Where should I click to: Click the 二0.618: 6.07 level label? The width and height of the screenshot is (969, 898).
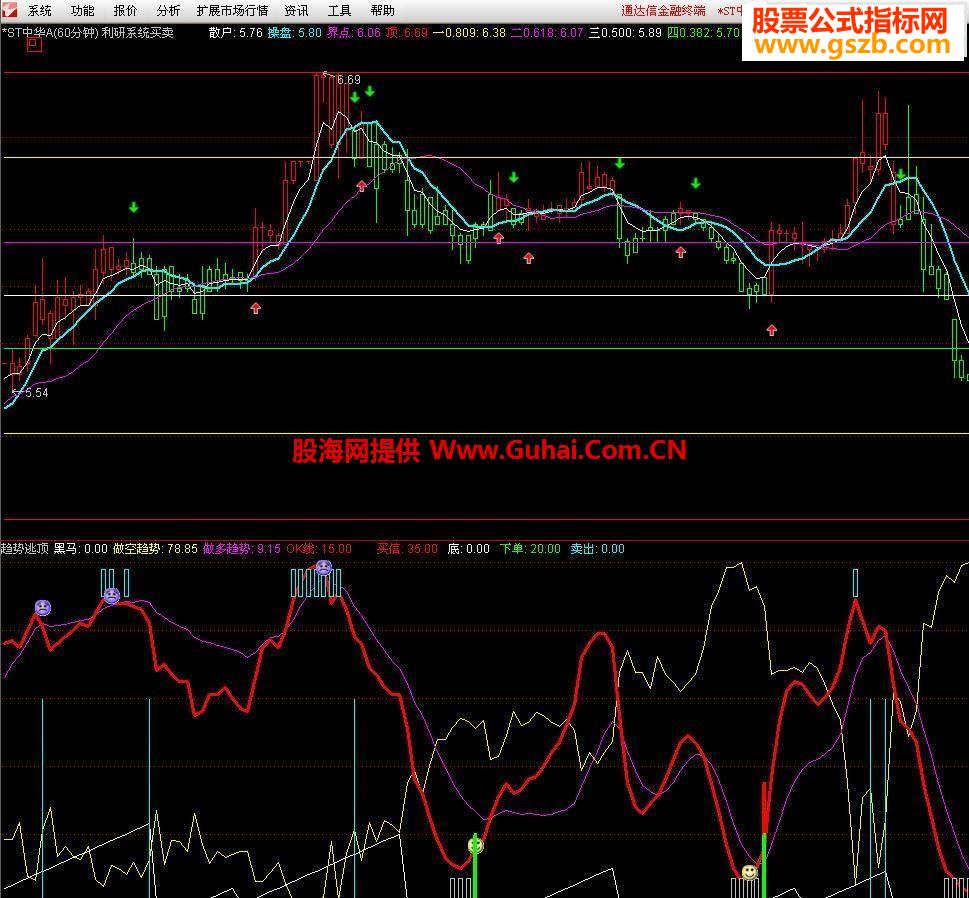pyautogui.click(x=547, y=33)
